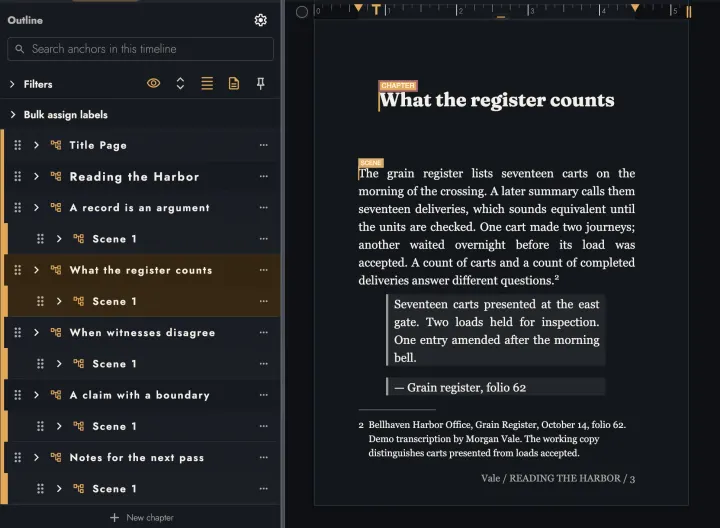Open more options for Reading the Harbor
Viewport: 720px width, 528px height.
264,176
